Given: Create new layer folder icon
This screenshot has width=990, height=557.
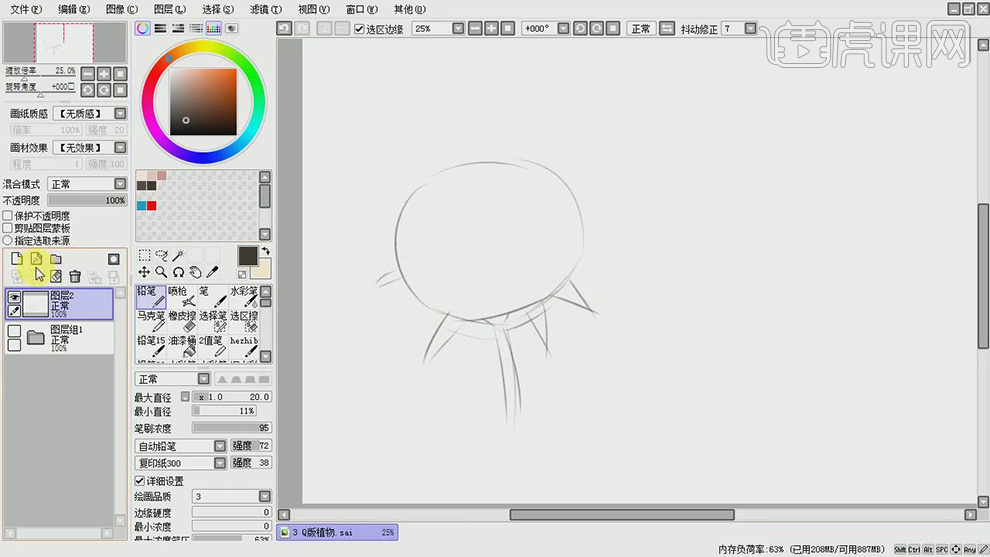Looking at the screenshot, I should coord(56,259).
